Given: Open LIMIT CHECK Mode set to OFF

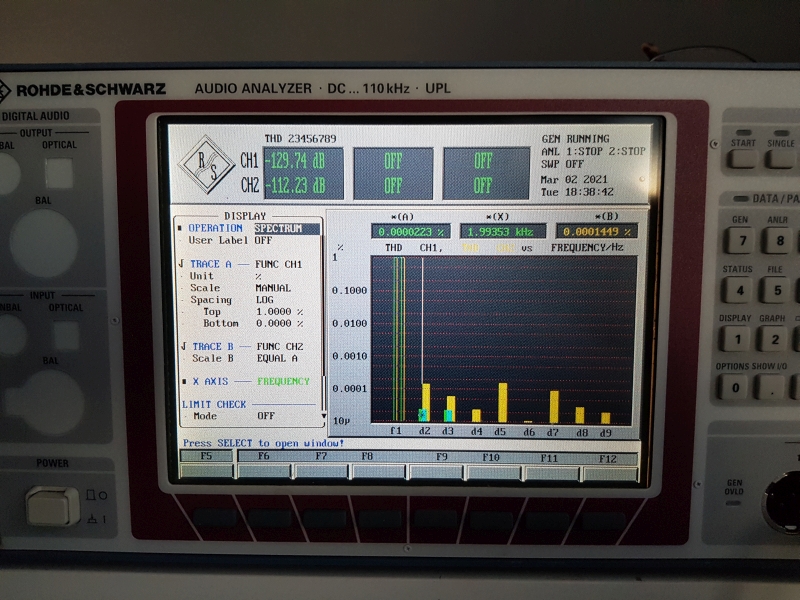Looking at the screenshot, I should coord(266,416).
